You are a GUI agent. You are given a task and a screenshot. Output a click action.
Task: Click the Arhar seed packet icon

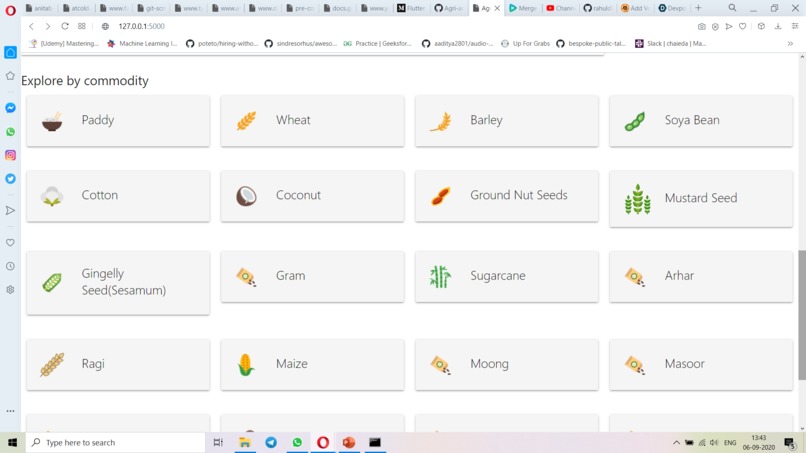pos(635,277)
